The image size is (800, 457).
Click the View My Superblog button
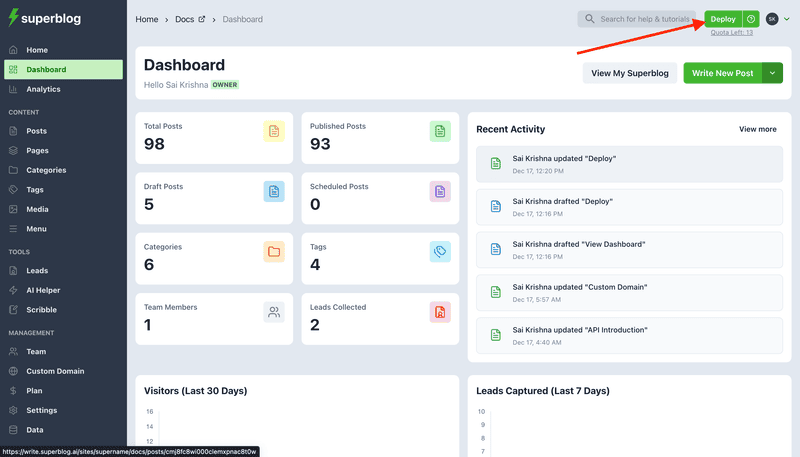(629, 73)
